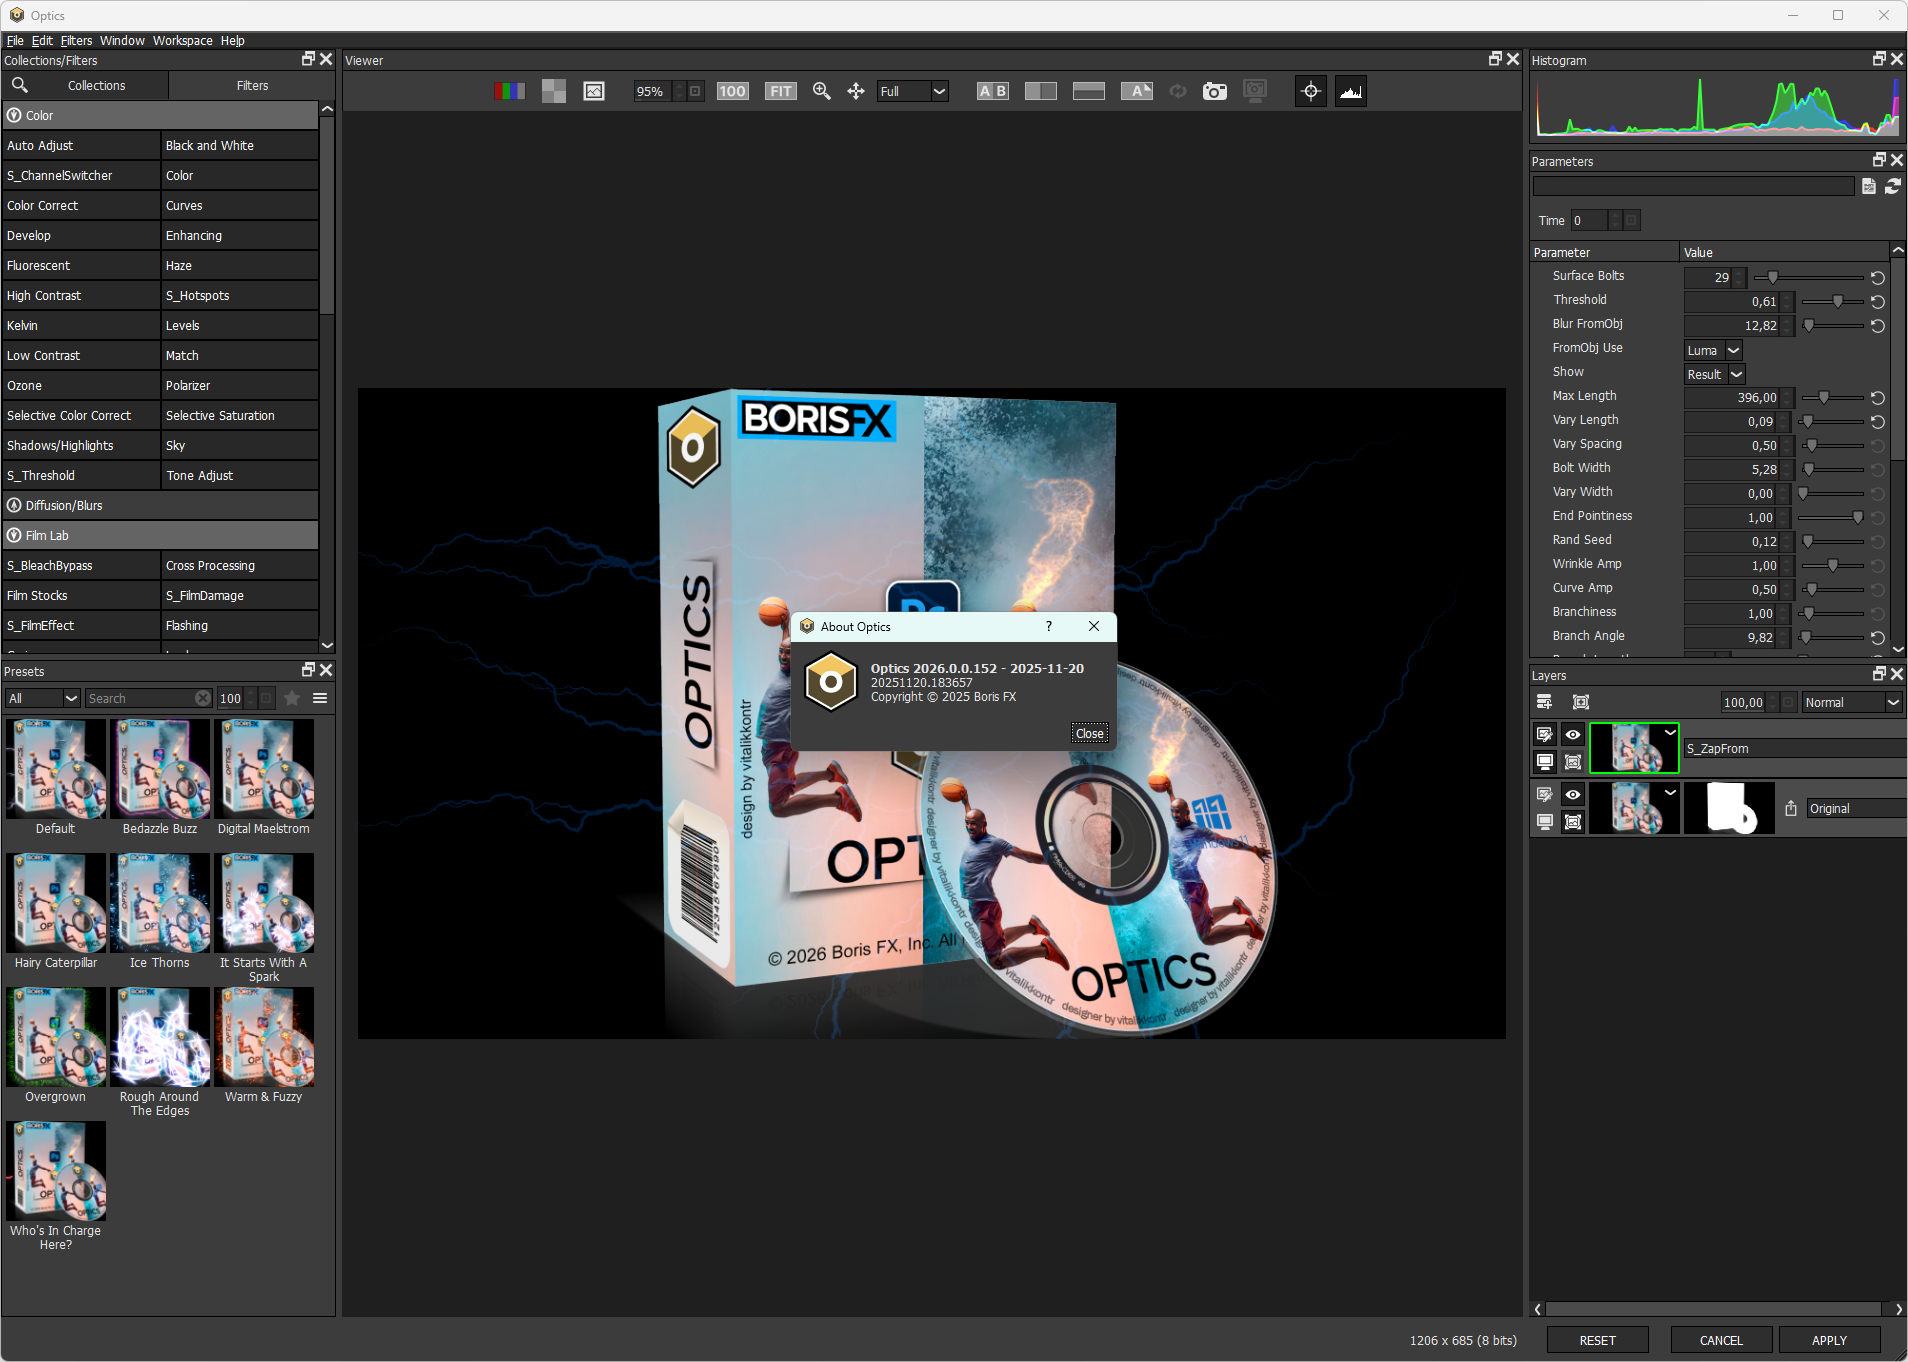Clear the Presets search with the X icon
This screenshot has height=1362, width=1908.
(203, 698)
